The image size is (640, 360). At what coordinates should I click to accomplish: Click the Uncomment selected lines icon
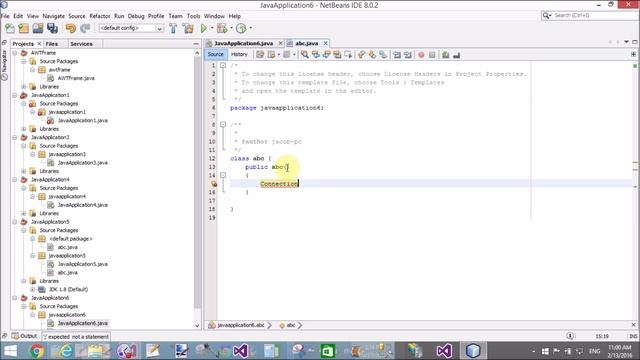coord(456,55)
